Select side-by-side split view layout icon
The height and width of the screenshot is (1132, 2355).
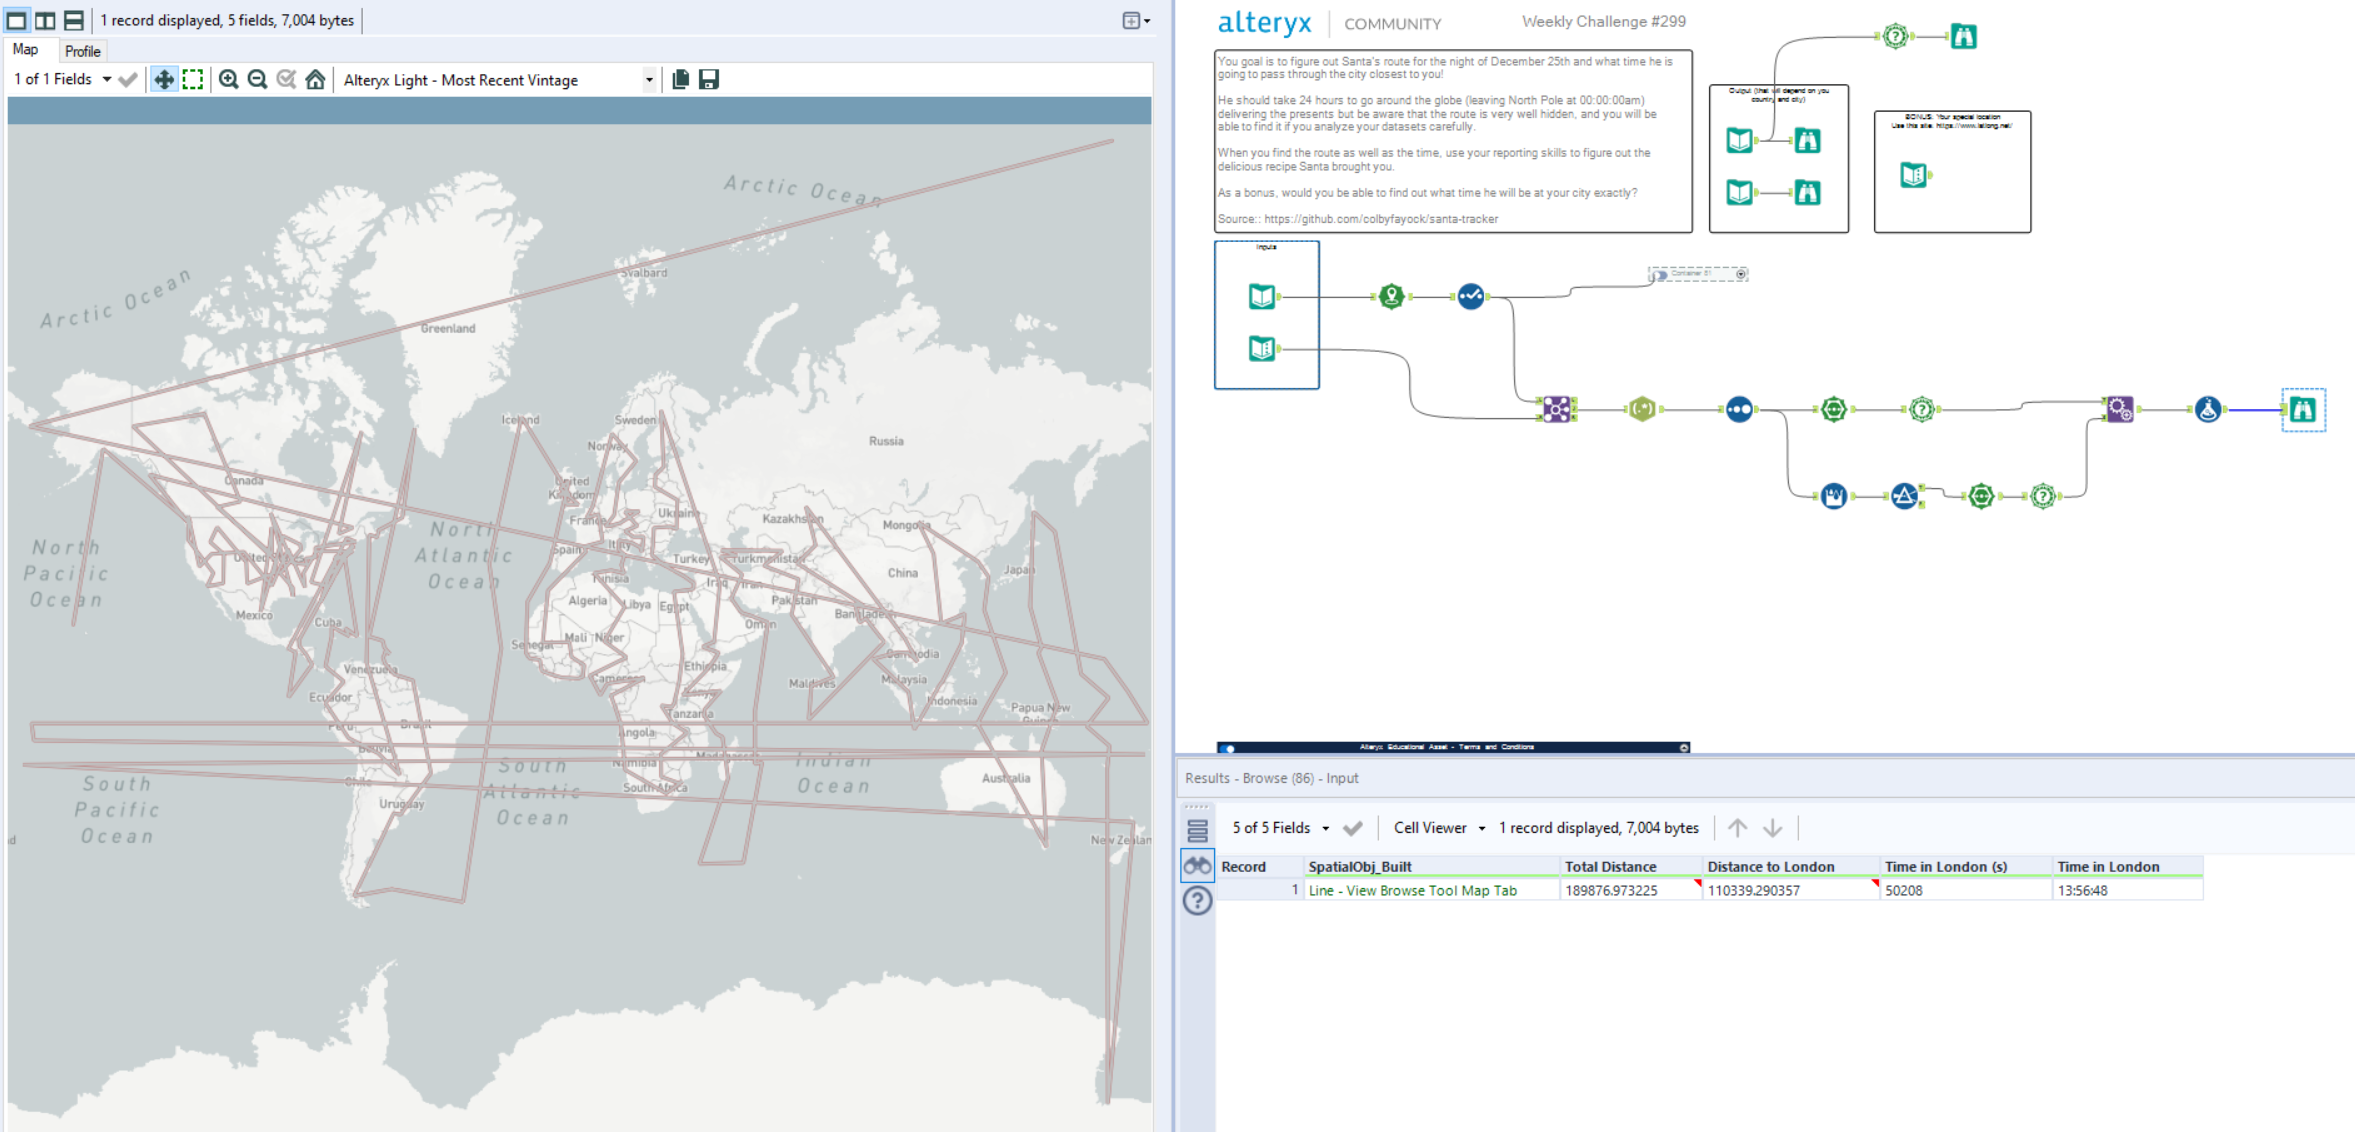[45, 20]
